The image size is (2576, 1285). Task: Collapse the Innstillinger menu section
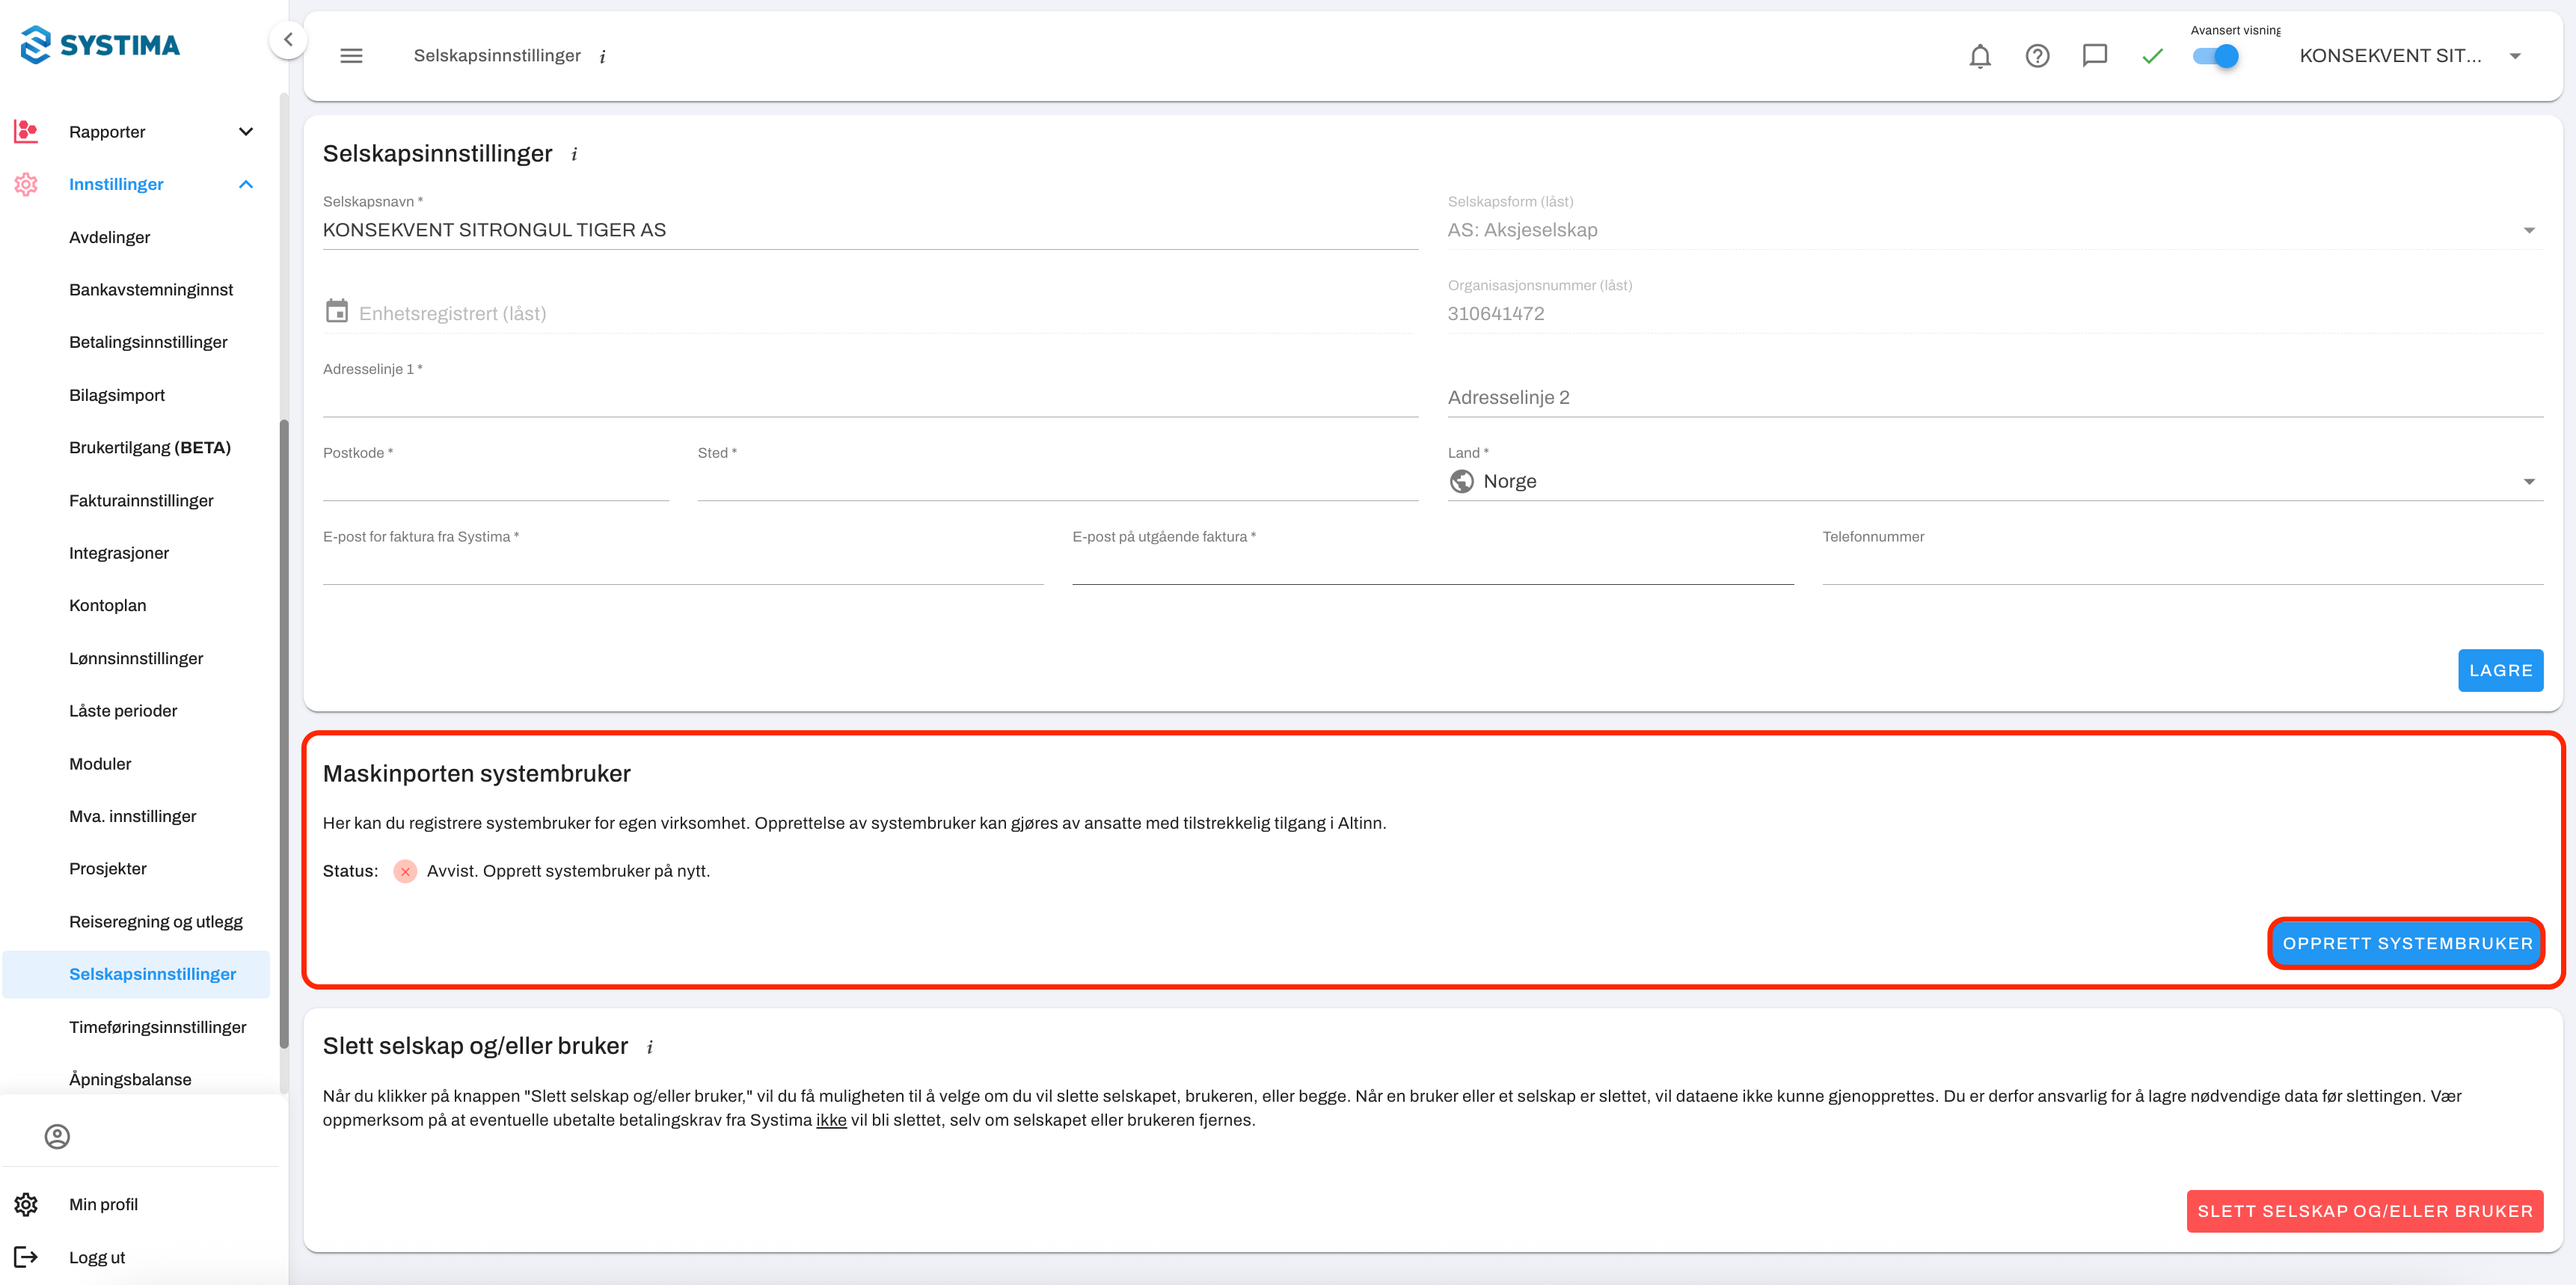tap(246, 184)
